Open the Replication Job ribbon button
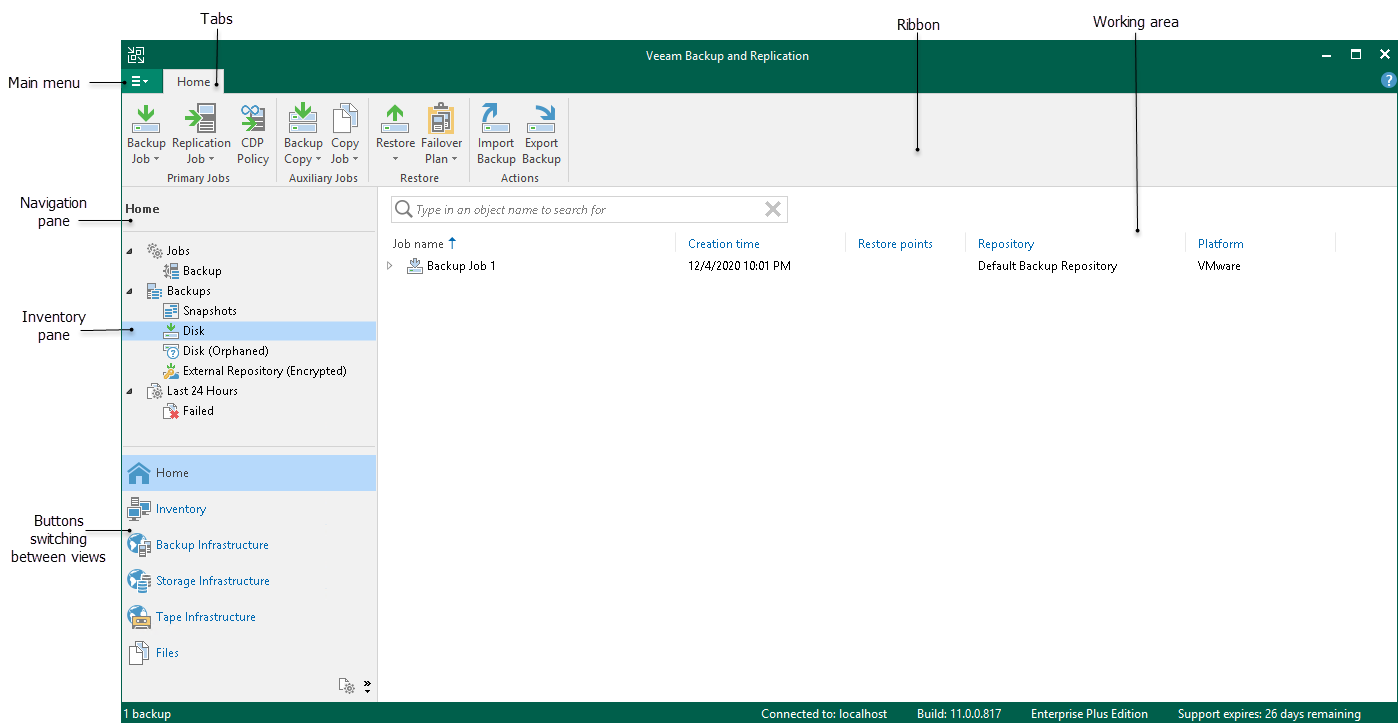 click(x=201, y=134)
